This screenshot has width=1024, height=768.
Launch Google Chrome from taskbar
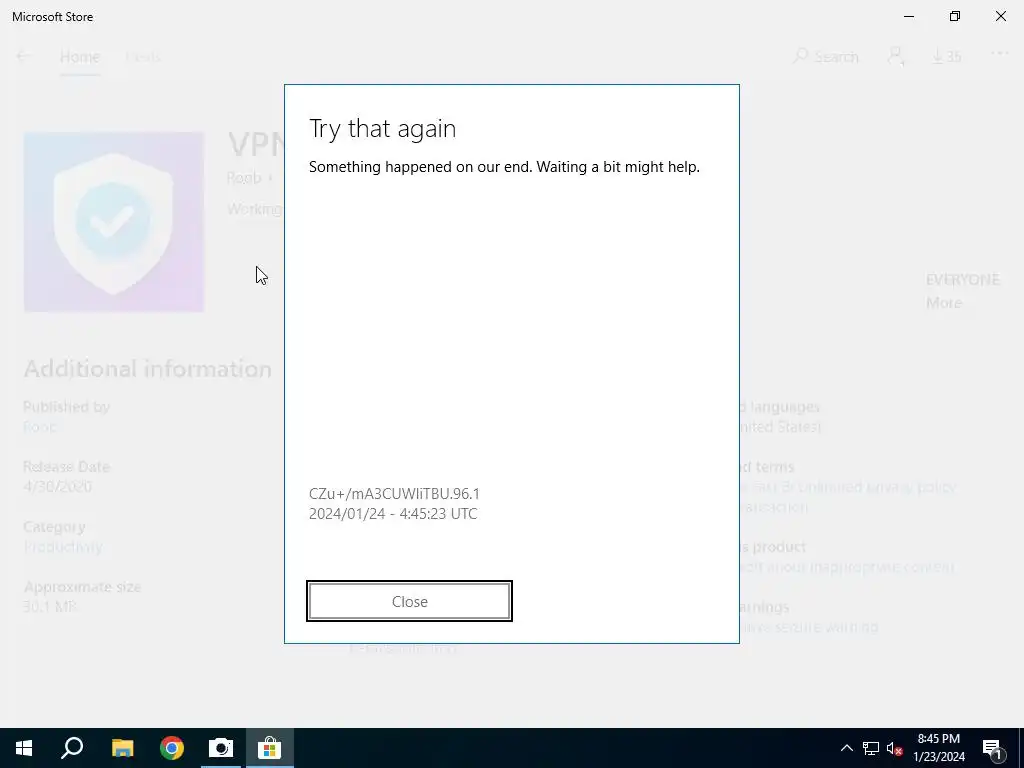(x=172, y=748)
